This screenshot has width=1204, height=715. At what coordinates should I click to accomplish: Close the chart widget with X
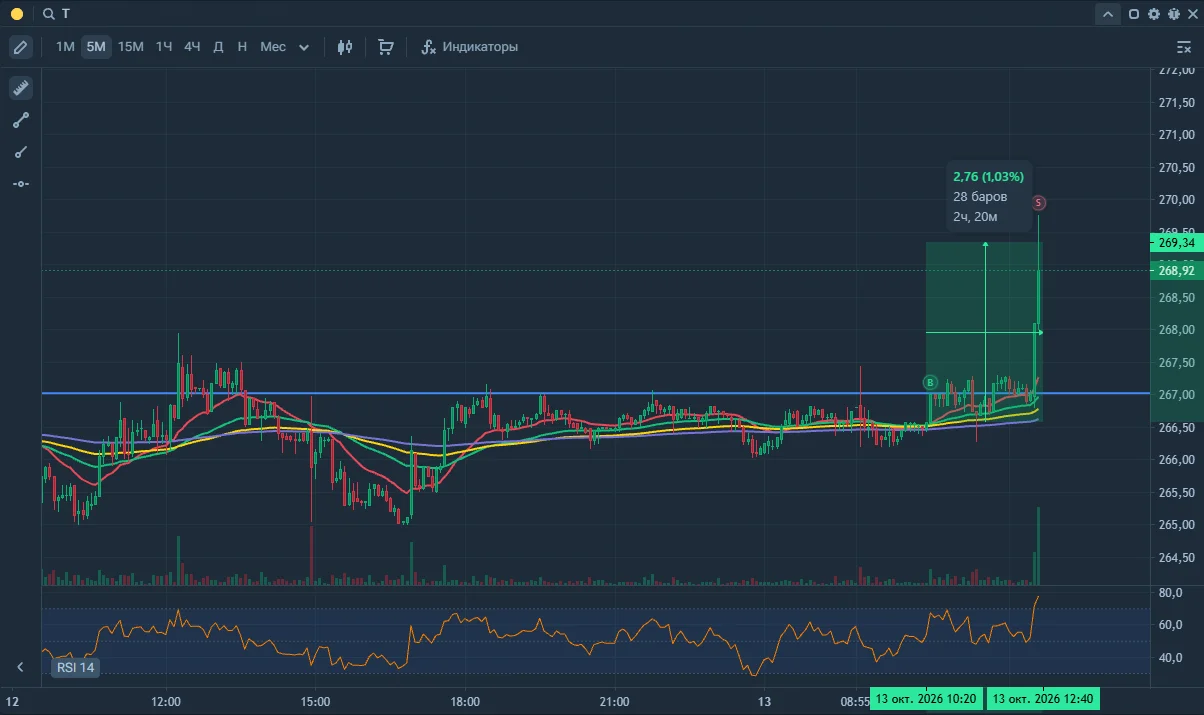pyautogui.click(x=1191, y=14)
